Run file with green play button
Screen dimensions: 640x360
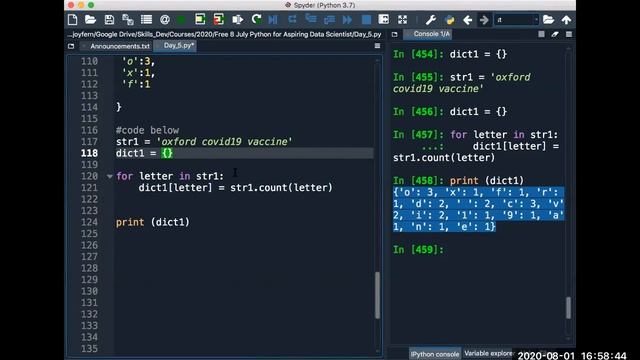182,20
